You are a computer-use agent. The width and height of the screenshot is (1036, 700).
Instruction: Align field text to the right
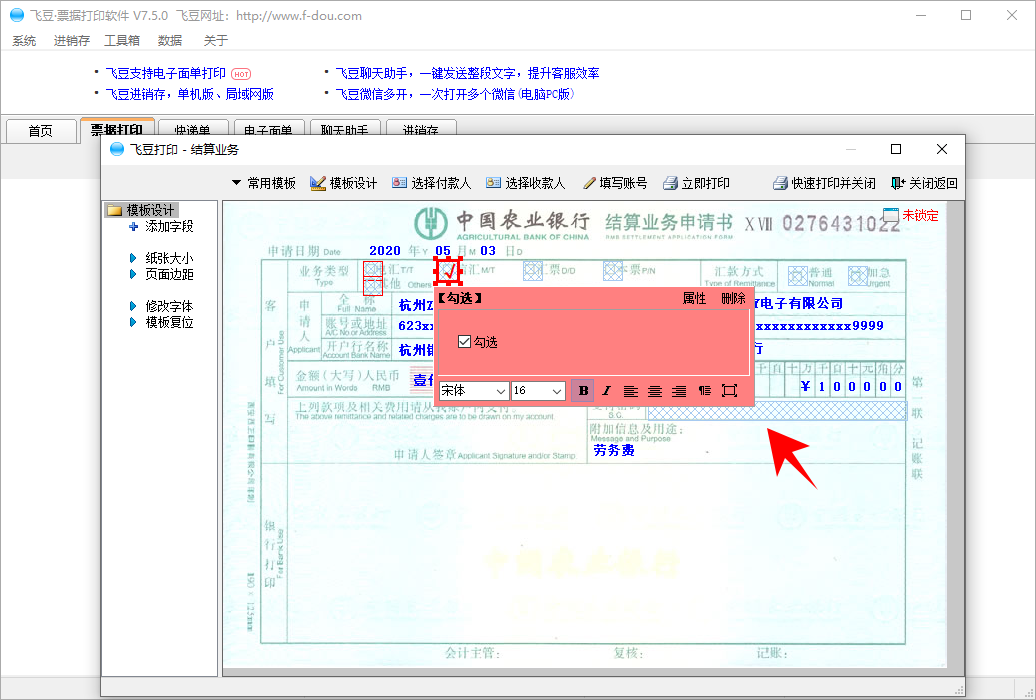(x=679, y=391)
